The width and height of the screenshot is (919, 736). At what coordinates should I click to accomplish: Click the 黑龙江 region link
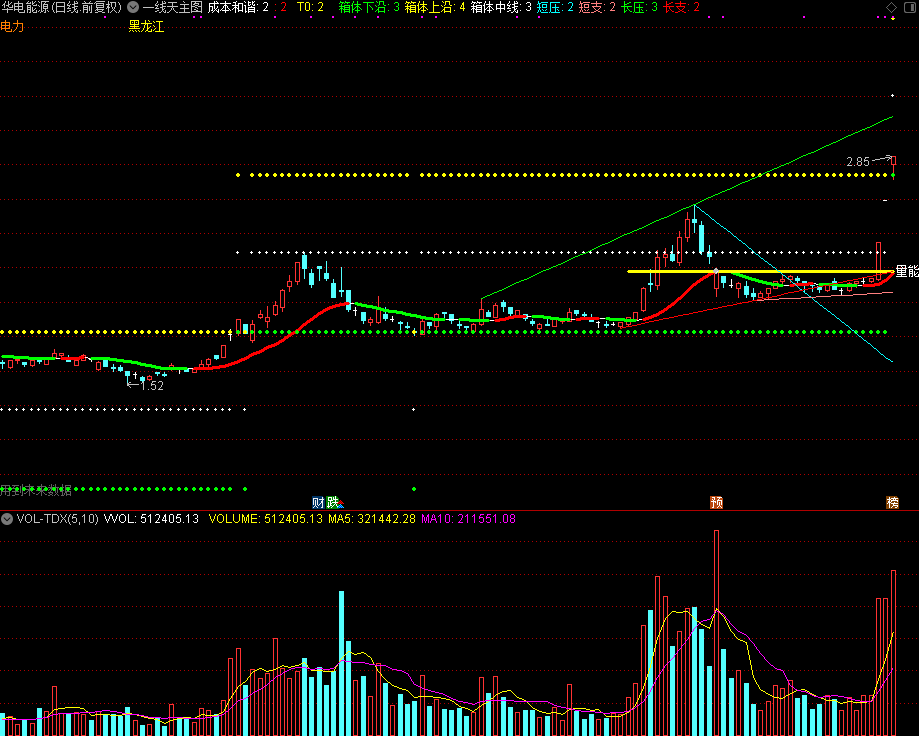point(146,26)
